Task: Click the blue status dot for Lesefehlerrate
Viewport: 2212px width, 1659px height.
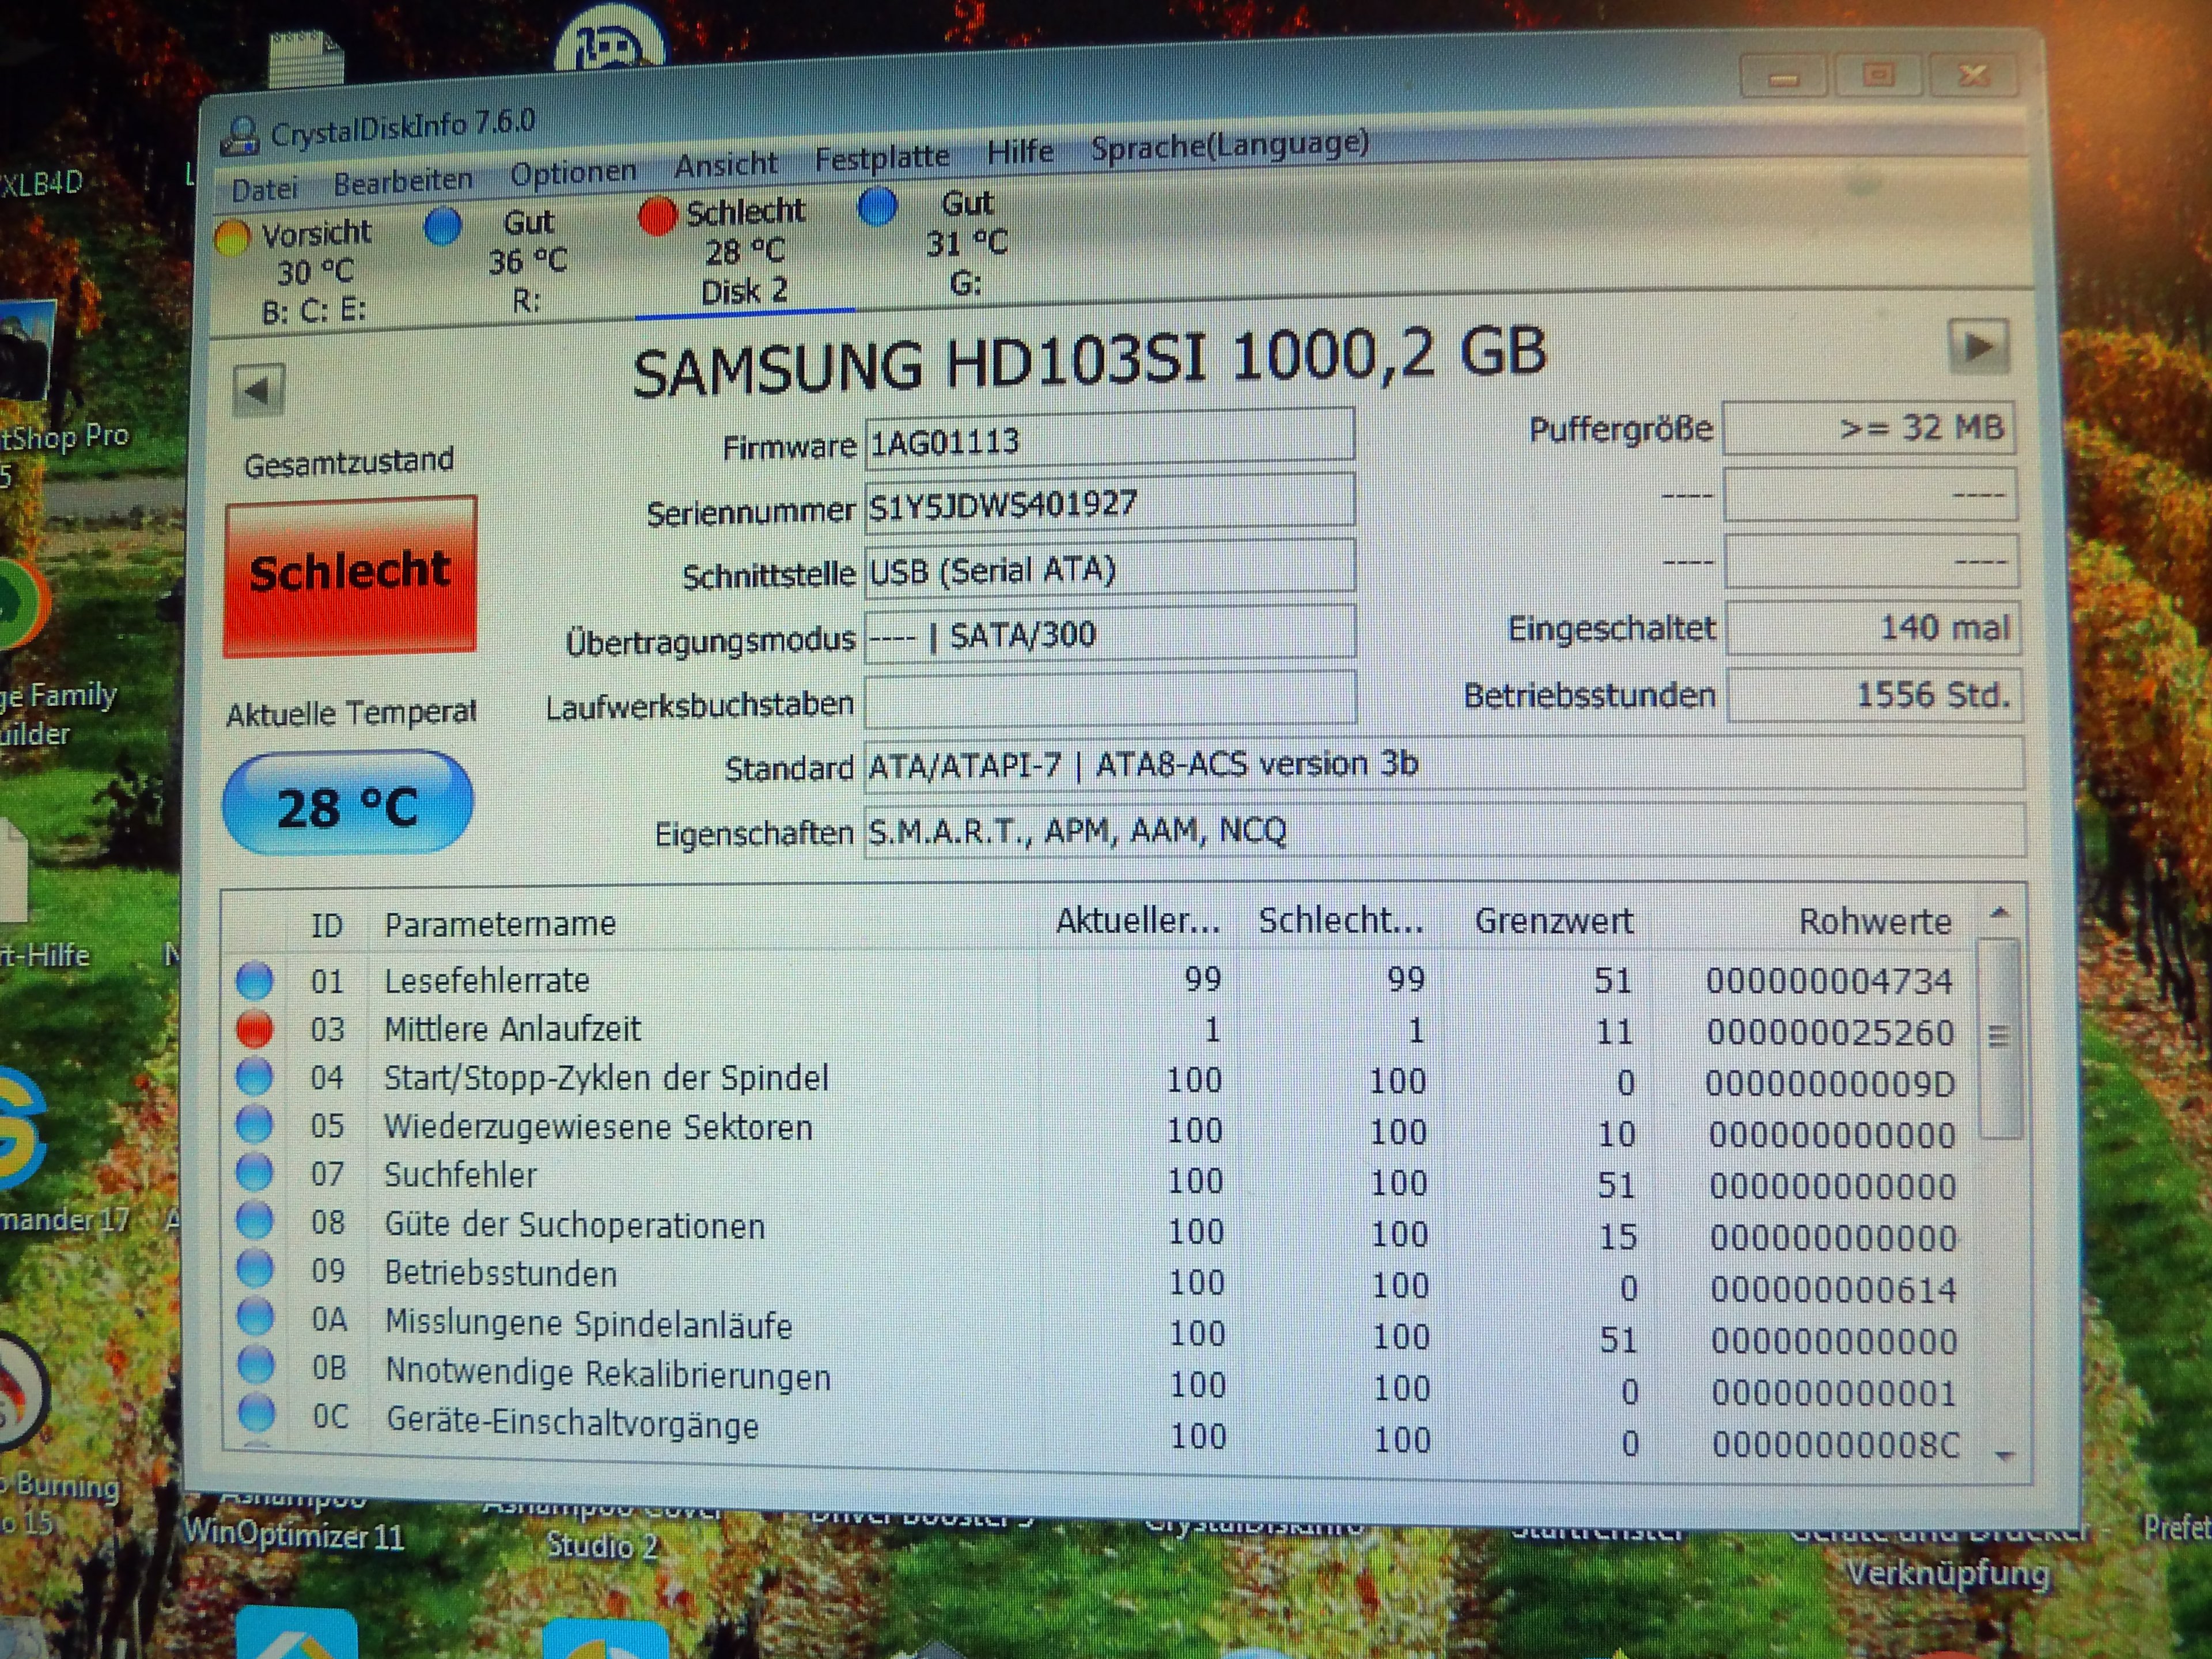Action: (x=254, y=980)
